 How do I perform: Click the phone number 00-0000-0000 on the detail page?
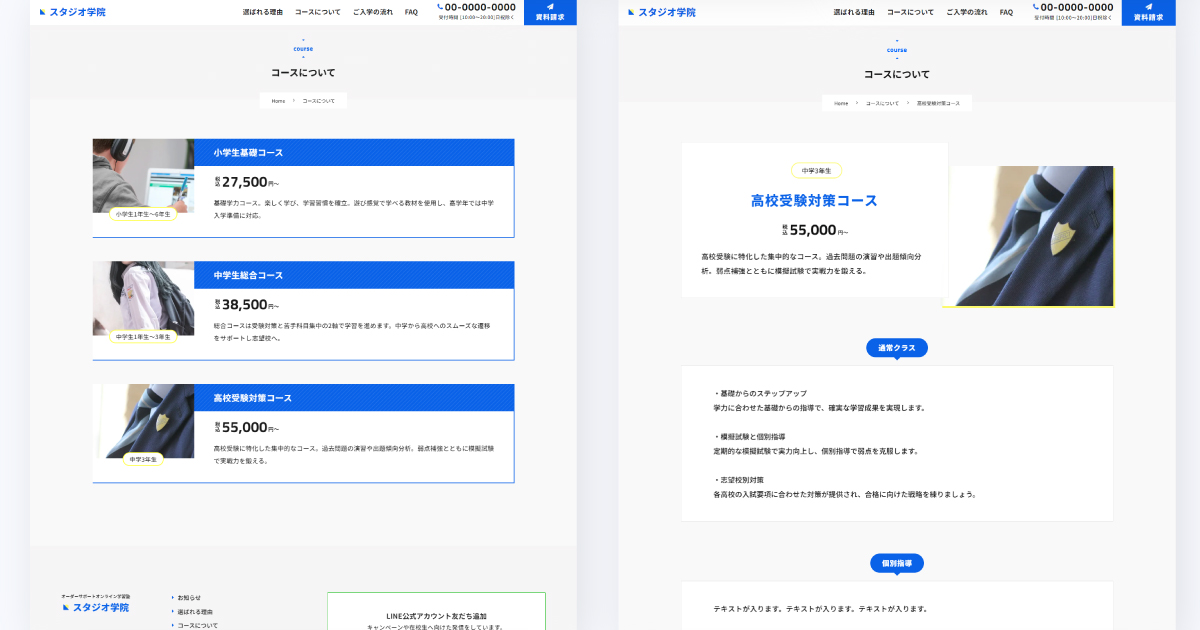point(1076,7)
